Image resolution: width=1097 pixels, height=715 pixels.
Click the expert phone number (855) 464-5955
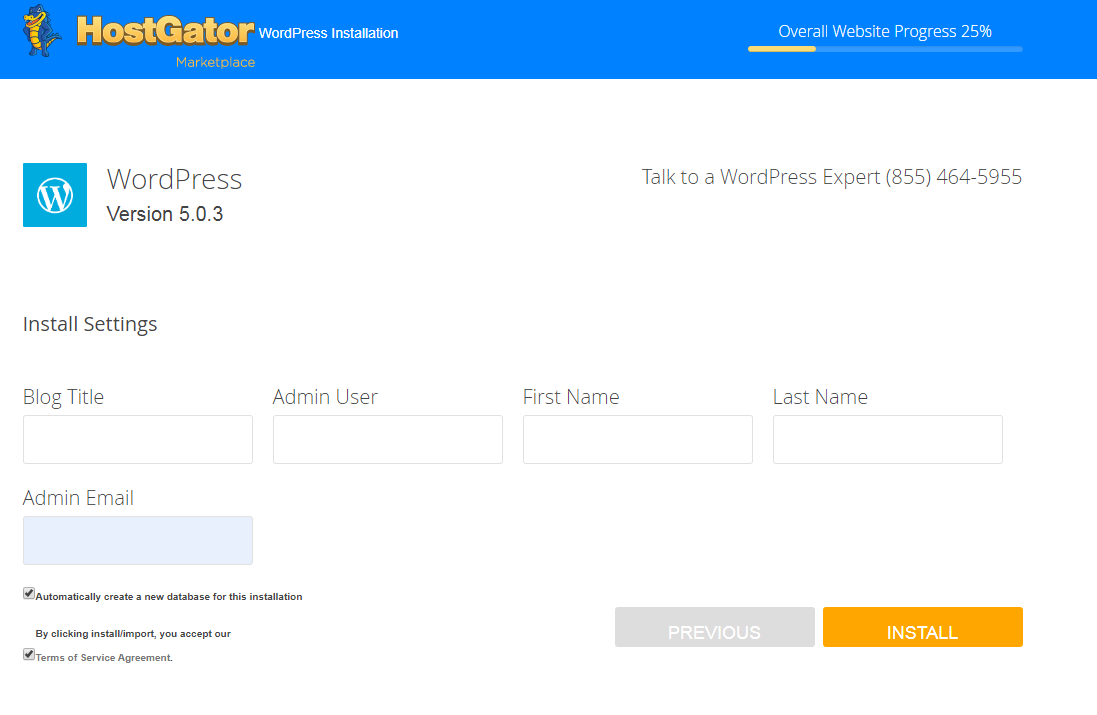(954, 177)
